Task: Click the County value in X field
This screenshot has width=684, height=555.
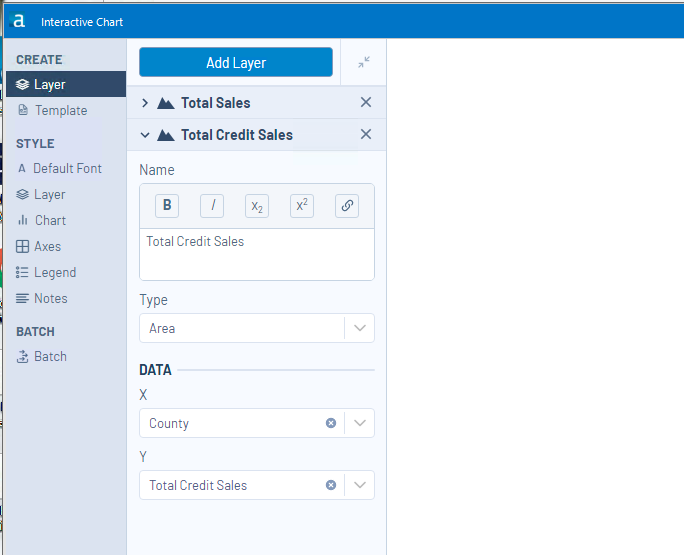Action: click(169, 423)
